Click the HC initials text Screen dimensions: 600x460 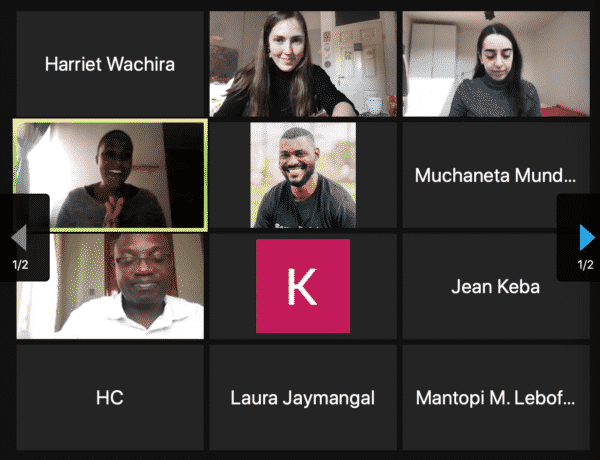tap(110, 398)
